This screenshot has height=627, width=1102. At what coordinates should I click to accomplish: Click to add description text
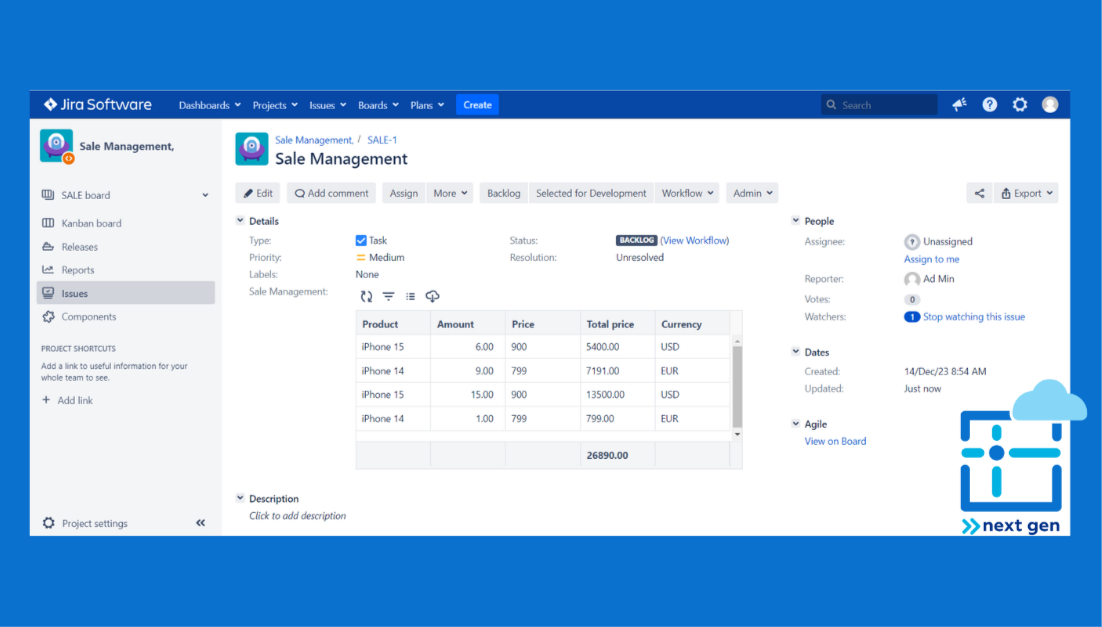click(297, 516)
